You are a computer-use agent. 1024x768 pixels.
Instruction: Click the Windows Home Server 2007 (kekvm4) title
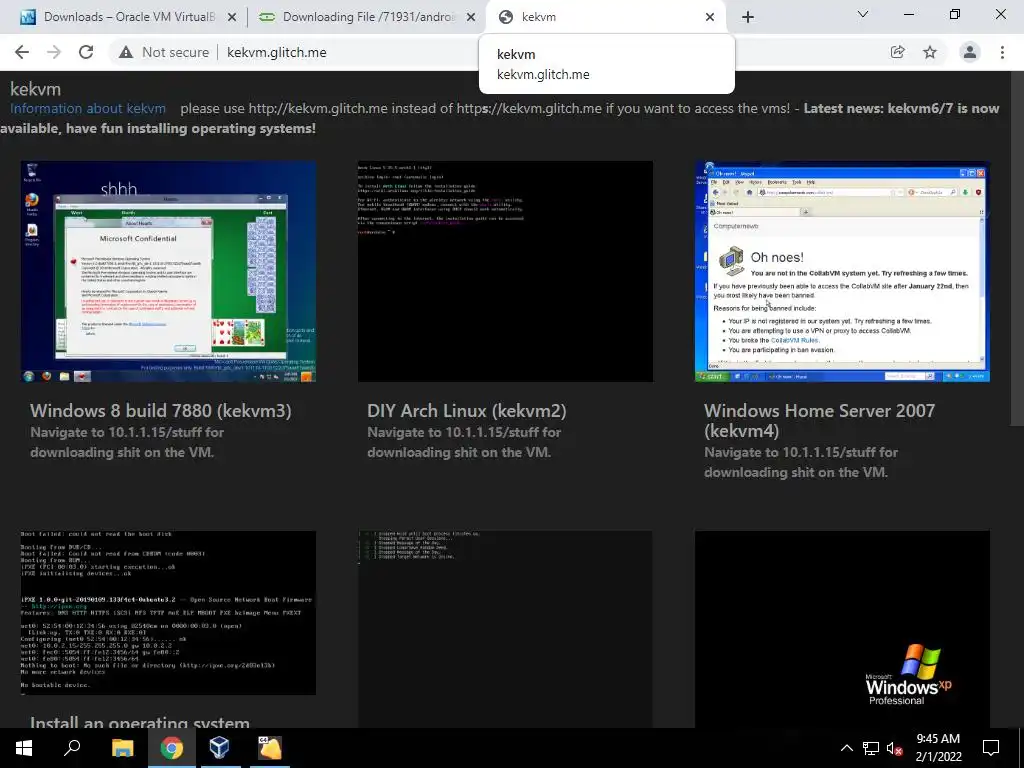[820, 421]
